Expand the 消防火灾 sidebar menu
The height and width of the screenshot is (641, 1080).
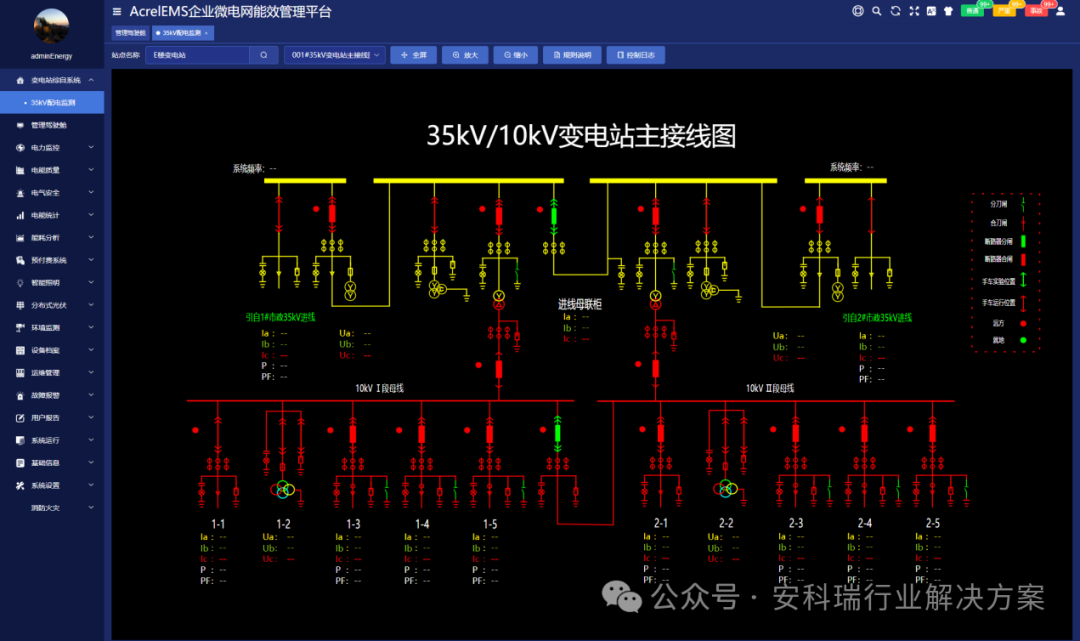[x=52, y=507]
